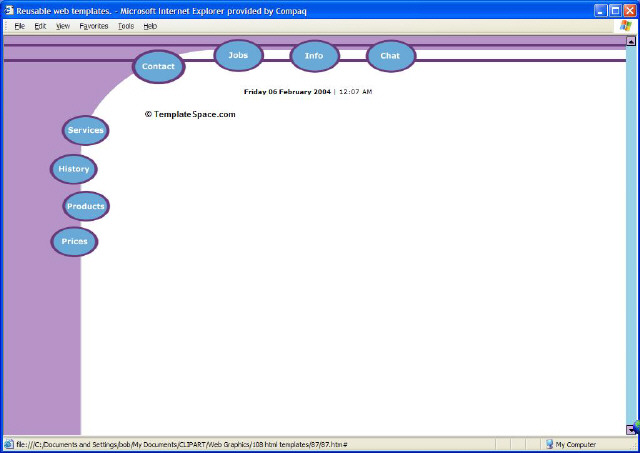The width and height of the screenshot is (640, 453).
Task: Open the Favorites menu
Action: 94,26
